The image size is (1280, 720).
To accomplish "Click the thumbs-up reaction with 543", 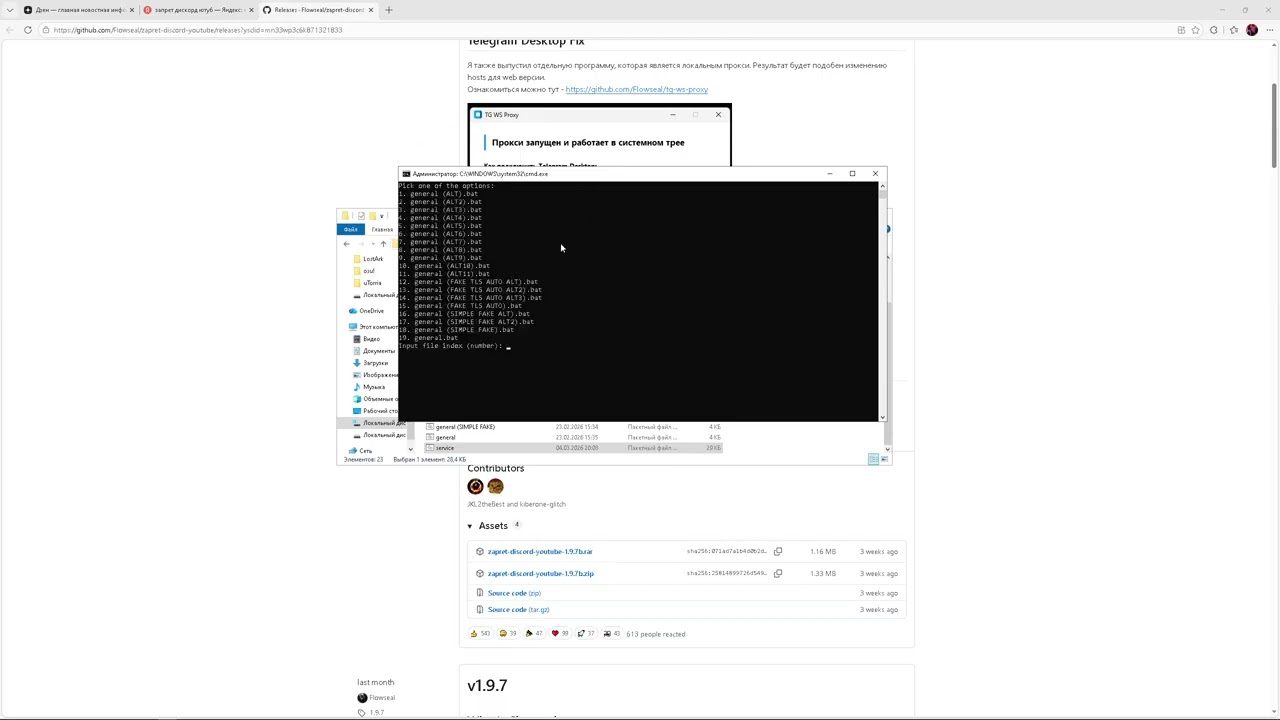I will click(x=480, y=633).
